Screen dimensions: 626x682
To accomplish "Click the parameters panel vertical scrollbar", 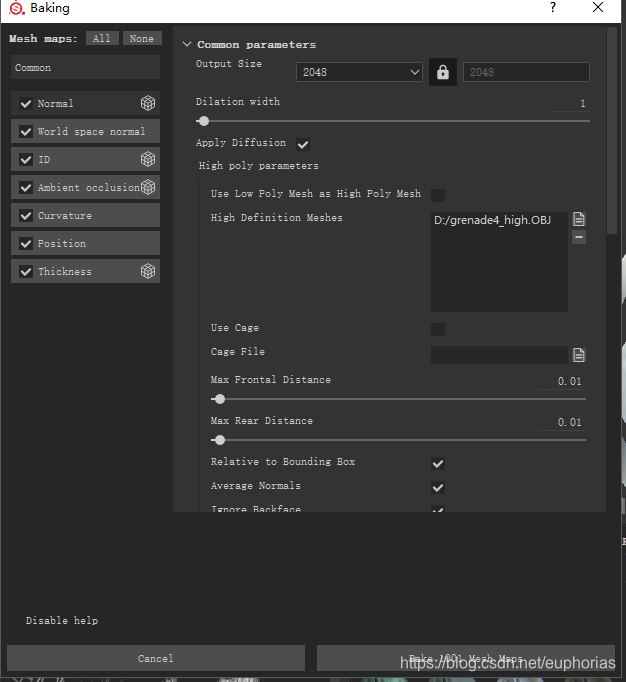I will click(612, 130).
